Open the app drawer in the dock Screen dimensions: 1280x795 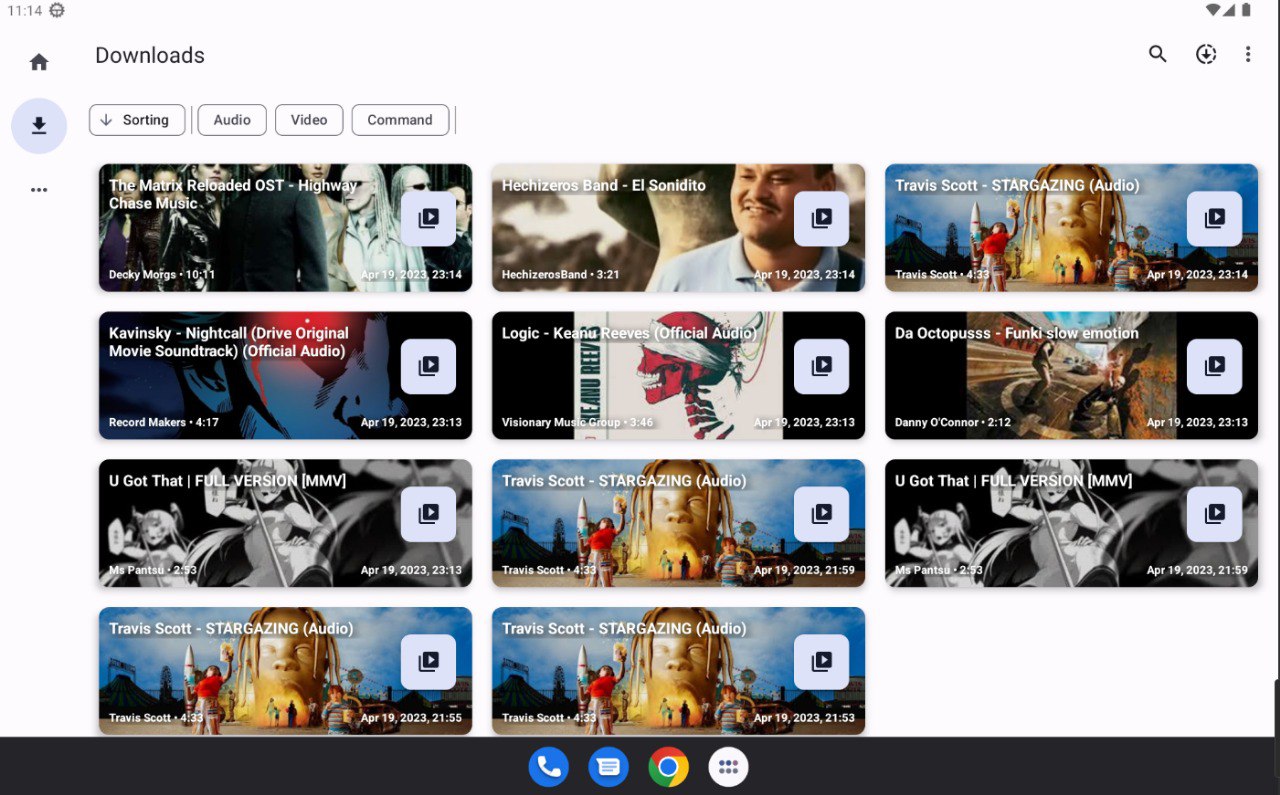point(729,767)
